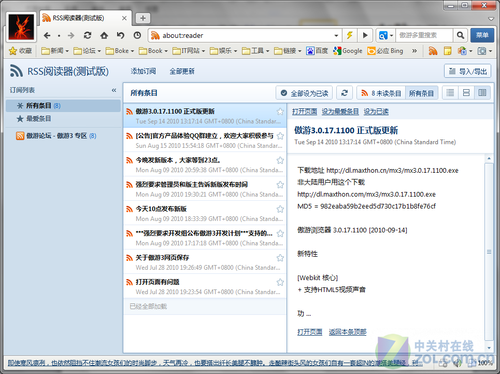Click the mark all as read button
The image size is (500, 374).
pos(305,93)
